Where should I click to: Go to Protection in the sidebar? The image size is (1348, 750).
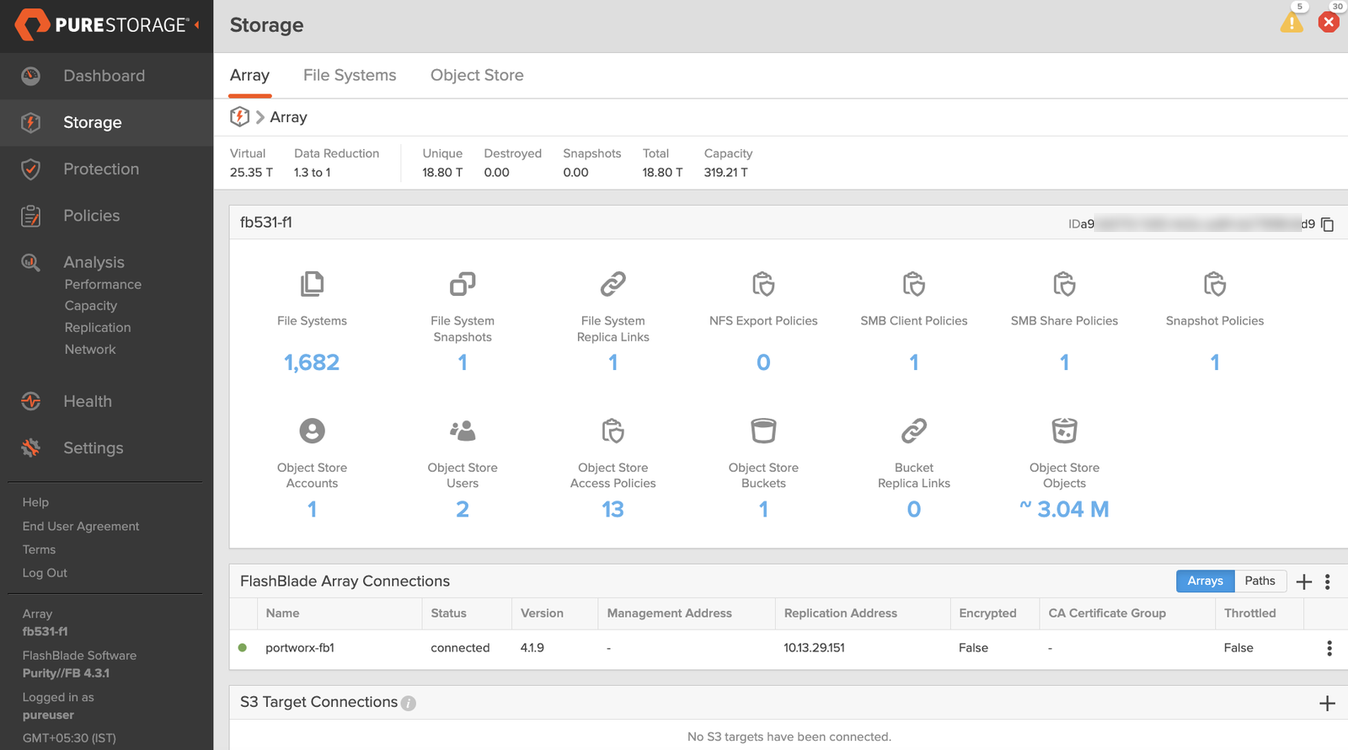pyautogui.click(x=101, y=169)
